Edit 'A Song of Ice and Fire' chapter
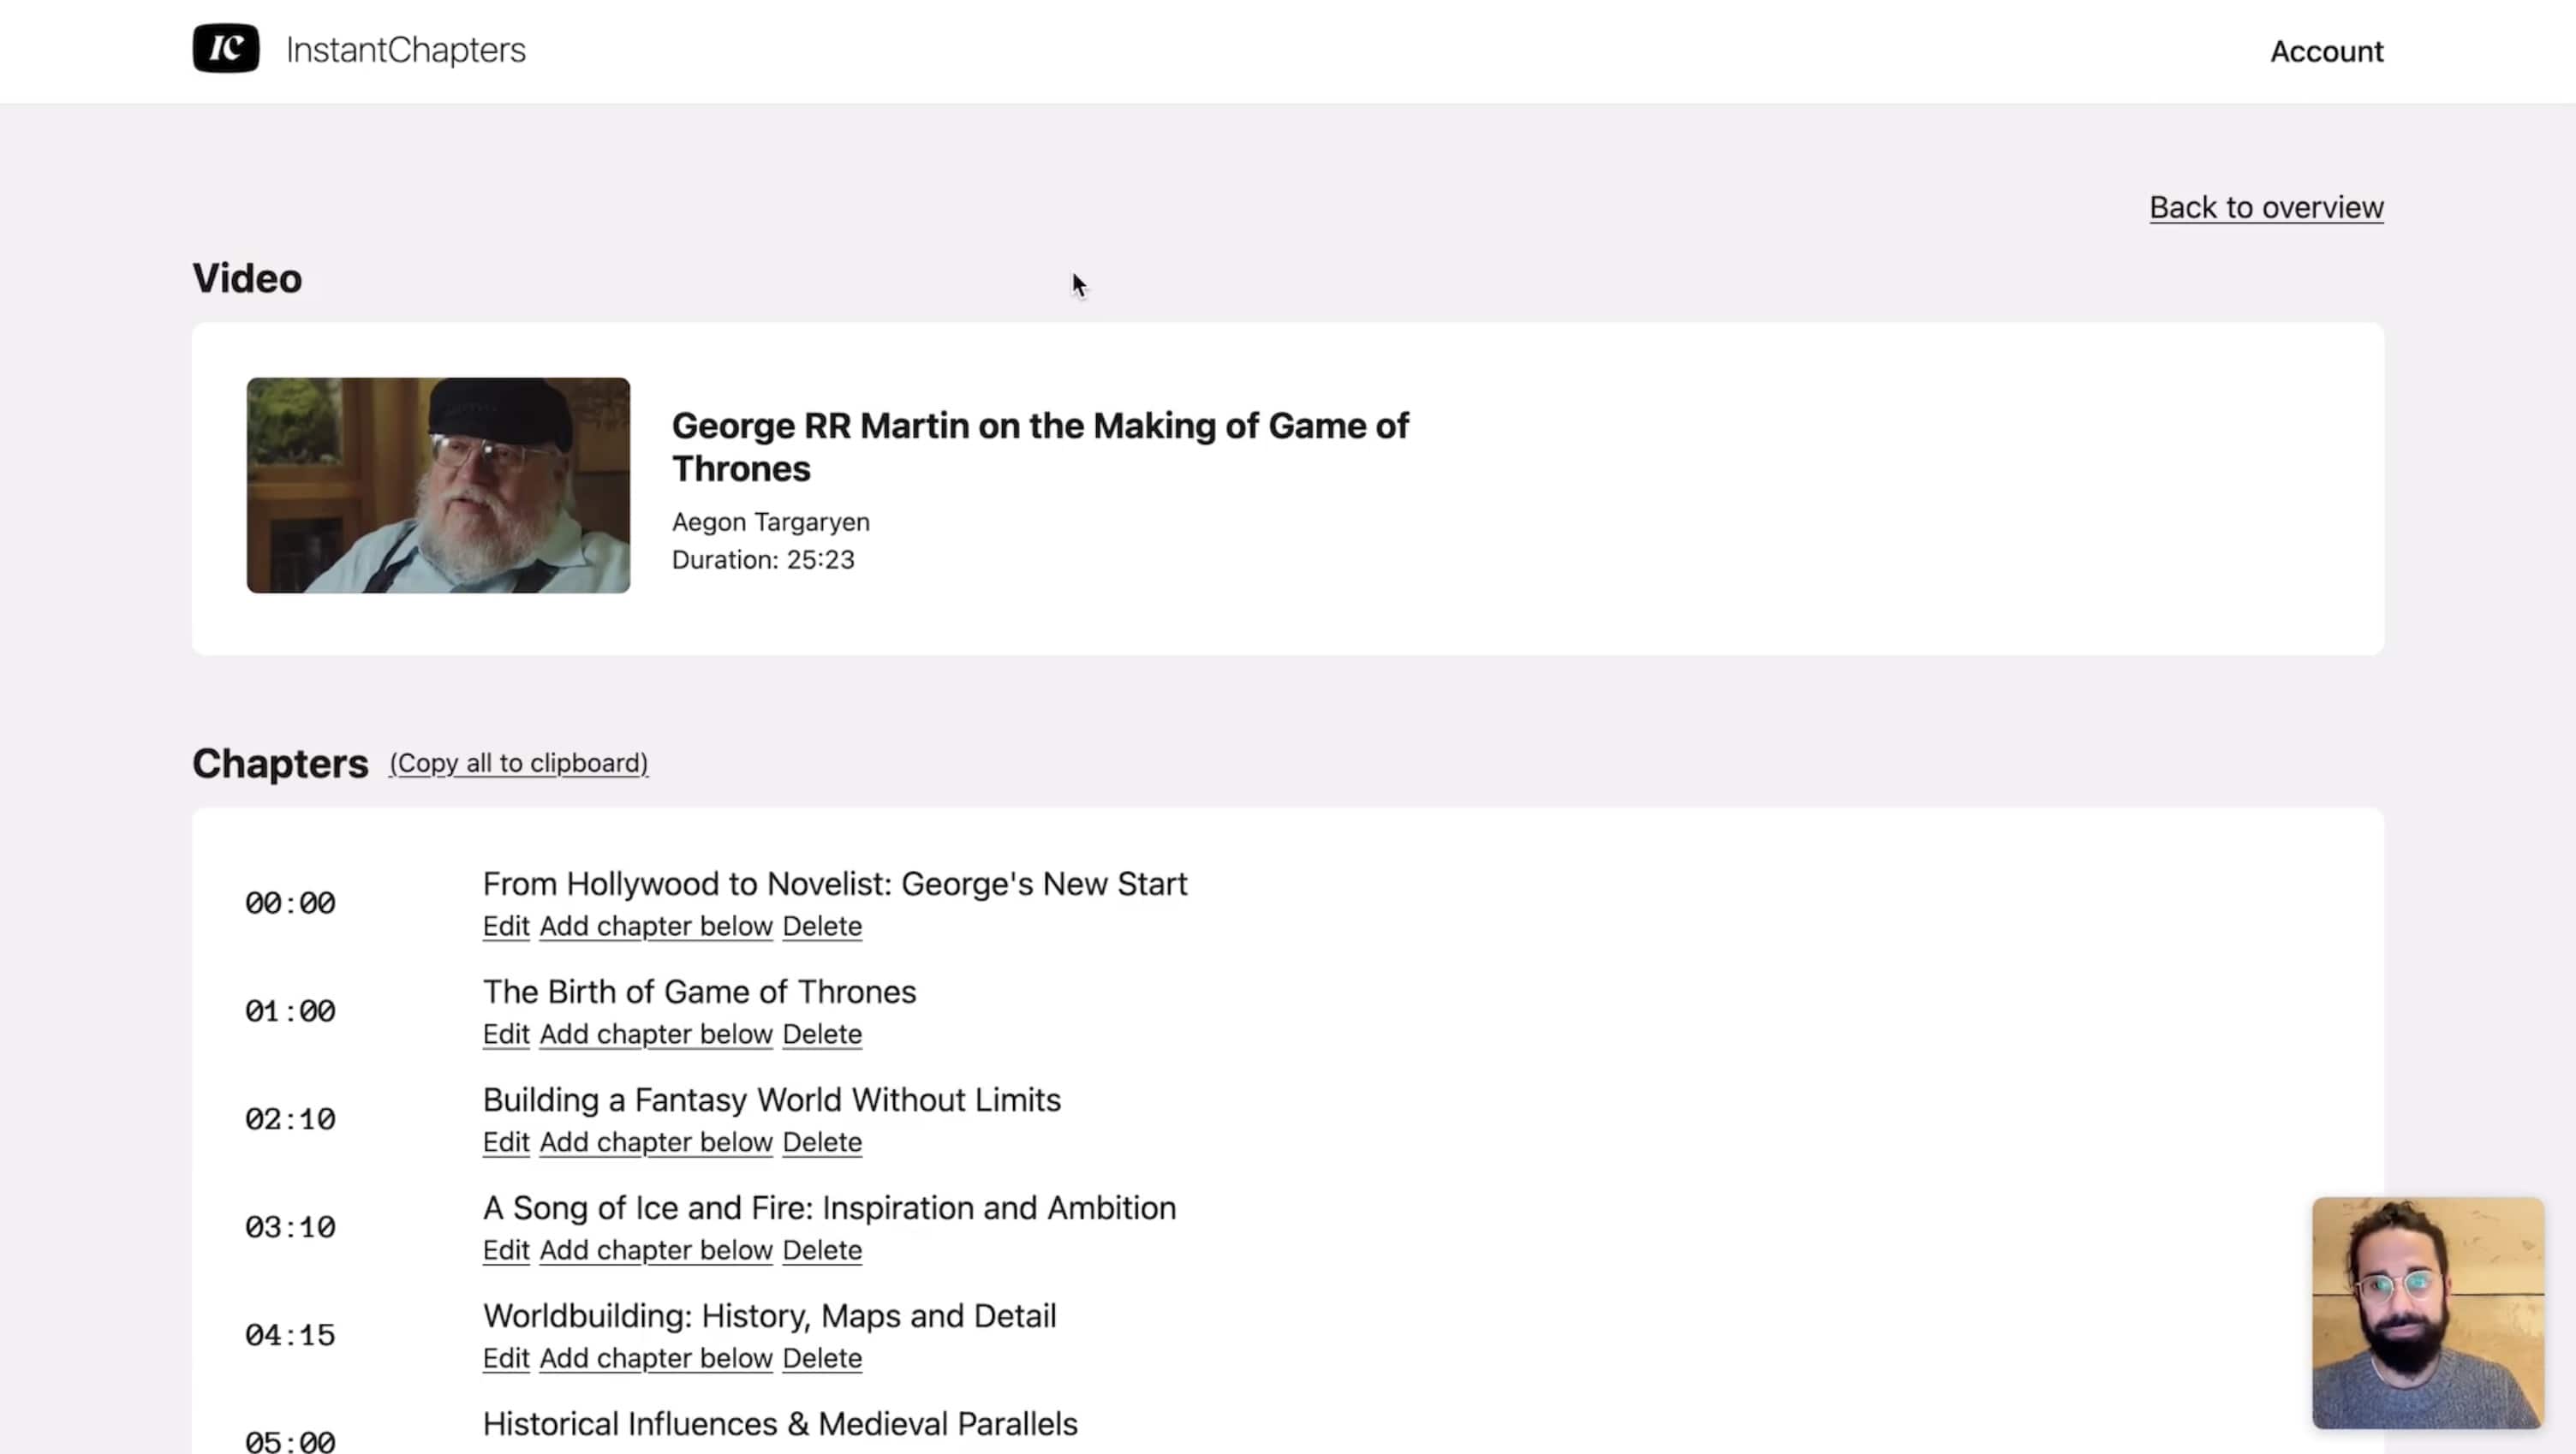 [x=506, y=1250]
